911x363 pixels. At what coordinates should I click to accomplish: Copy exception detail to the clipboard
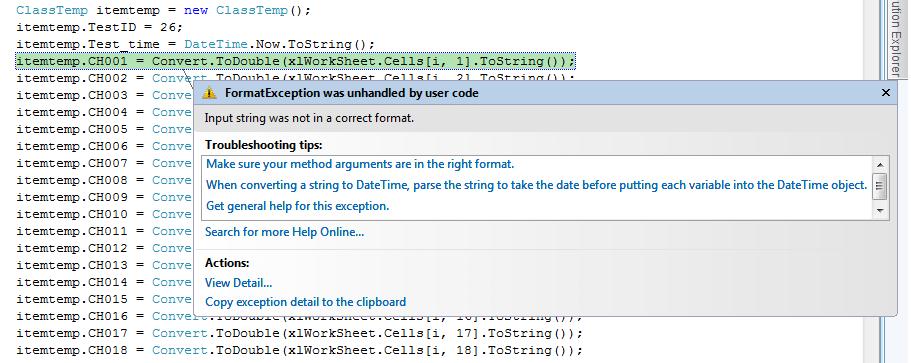pyautogui.click(x=306, y=302)
